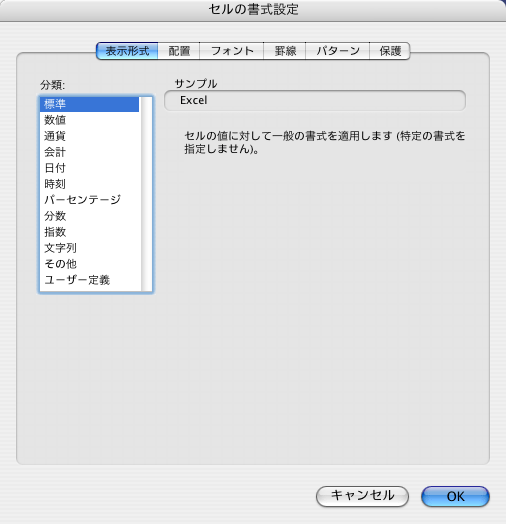This screenshot has height=524, width=506.
Task: Select the 保護 tab
Action: [390, 51]
